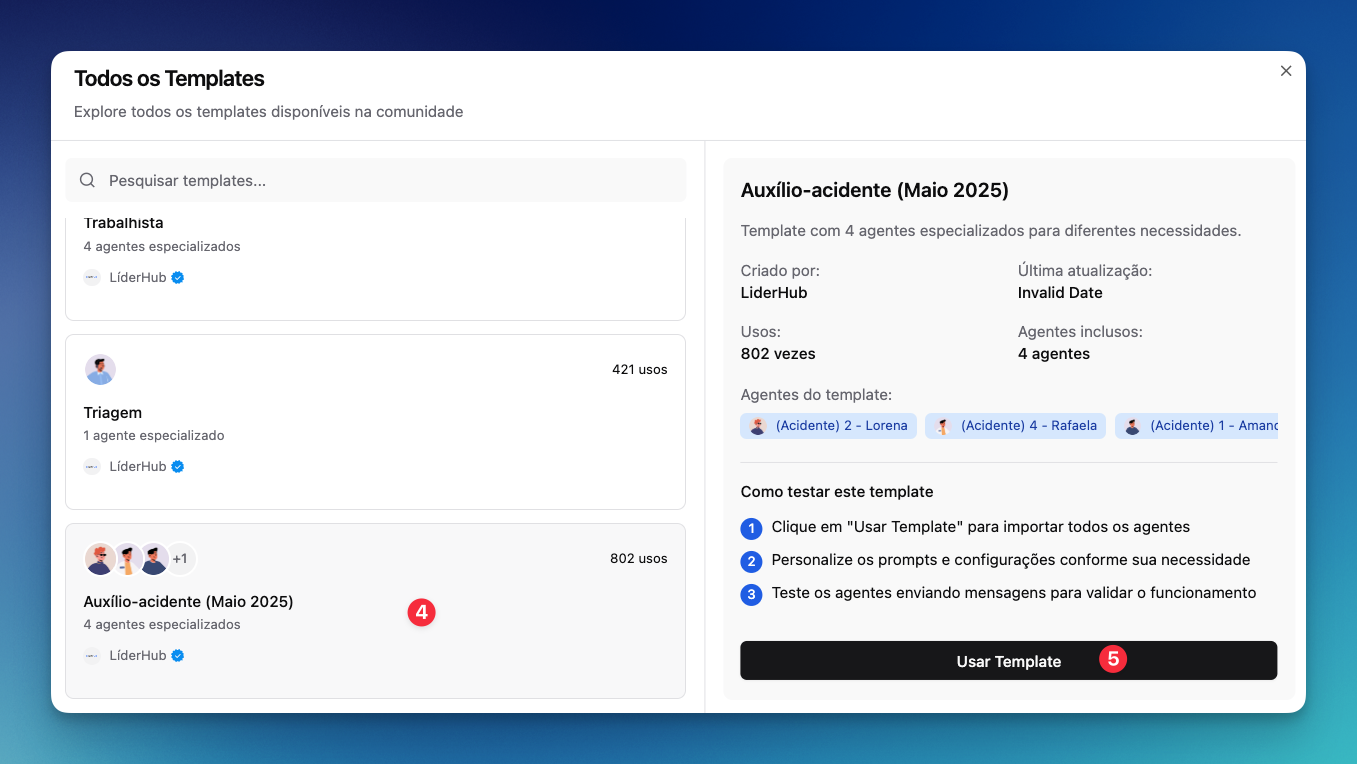Click the LíderHub logo in the Auxílio-acidente card
Image resolution: width=1357 pixels, height=764 pixels.
coord(92,656)
